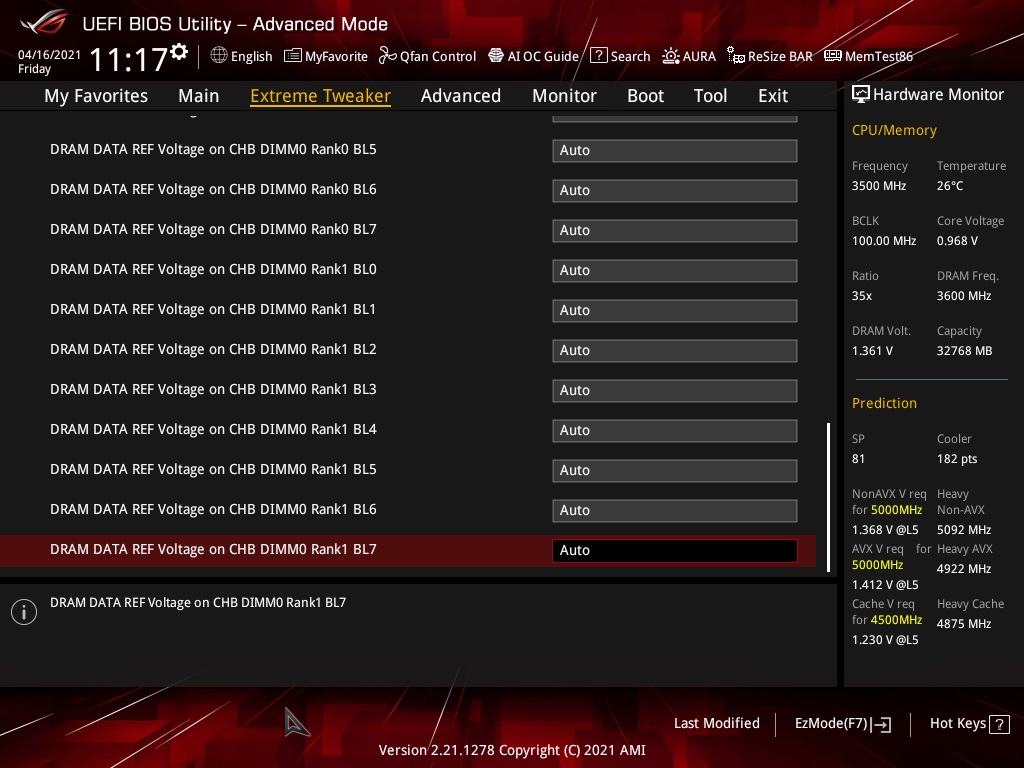
Task: Click the globe language icon
Action: click(x=219, y=56)
